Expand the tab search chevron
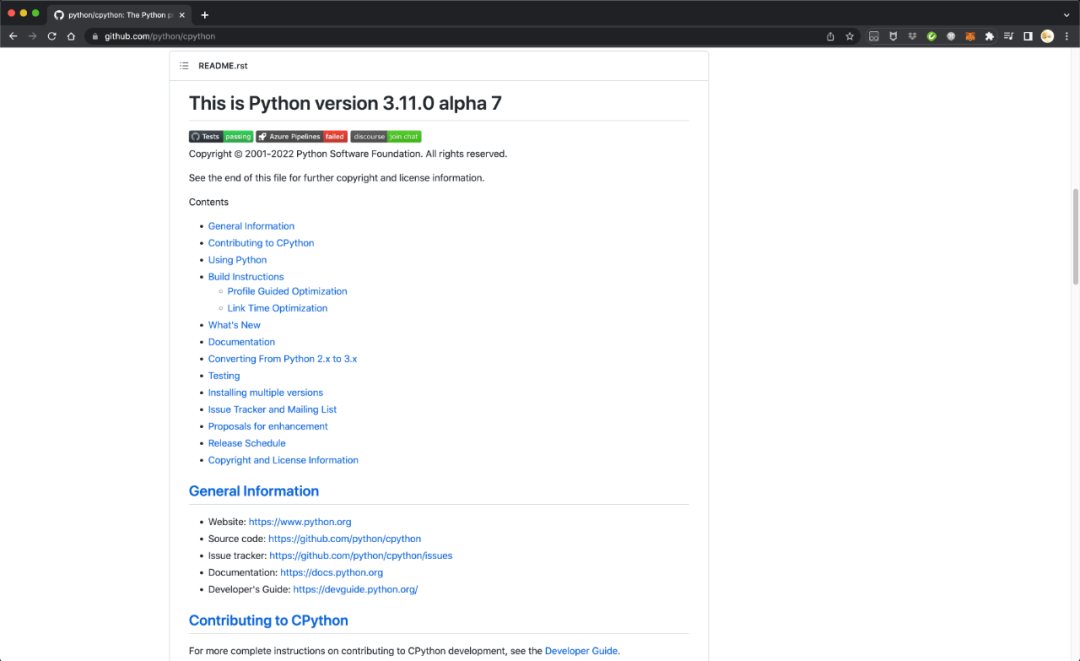Screen dimensions: 1080x661 (1066, 14)
